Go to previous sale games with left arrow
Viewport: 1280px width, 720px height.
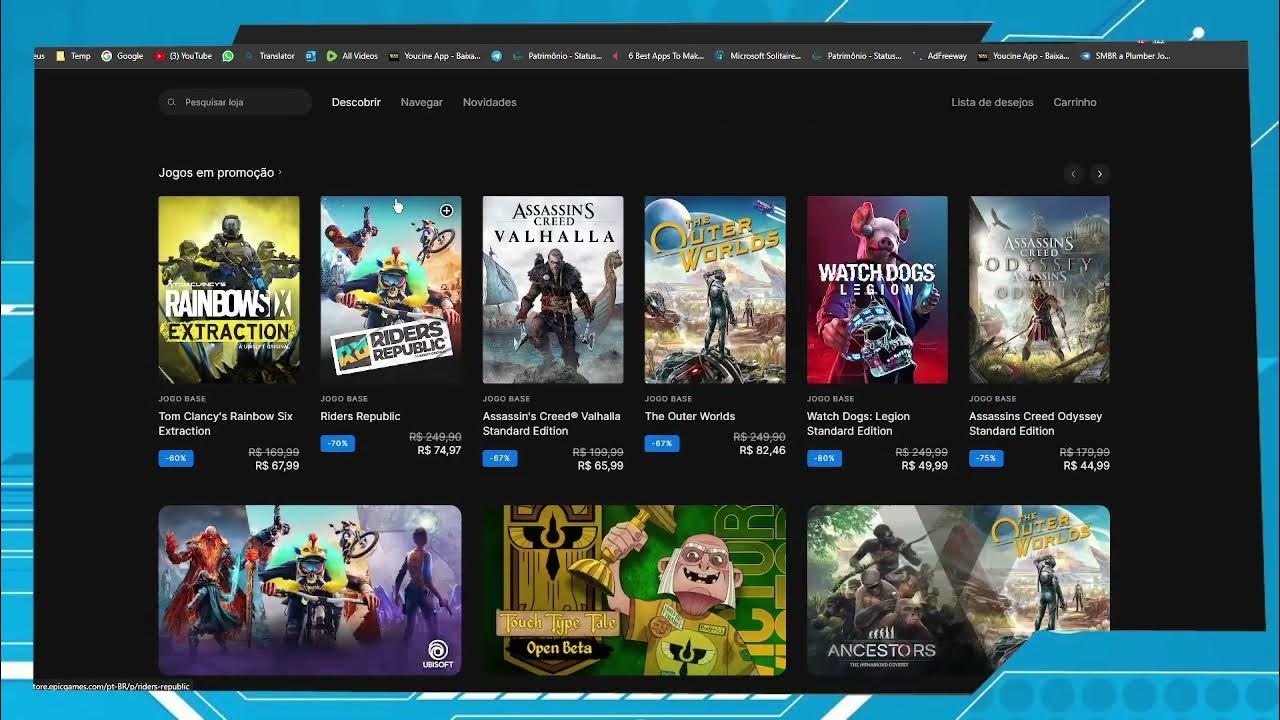(1073, 174)
